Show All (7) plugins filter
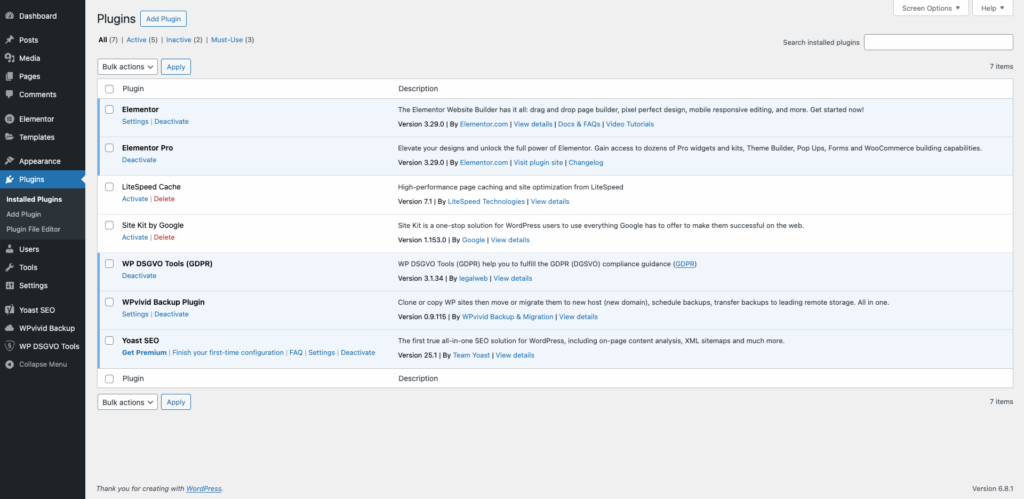This screenshot has height=499, width=1024. click(108, 40)
